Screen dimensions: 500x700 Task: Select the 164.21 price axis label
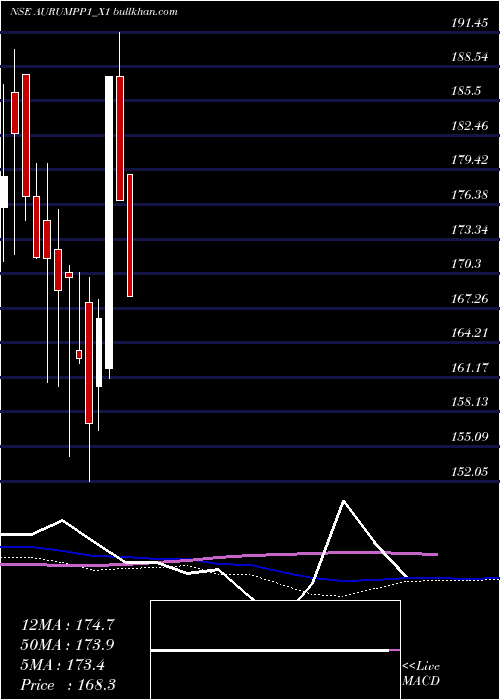click(x=470, y=333)
